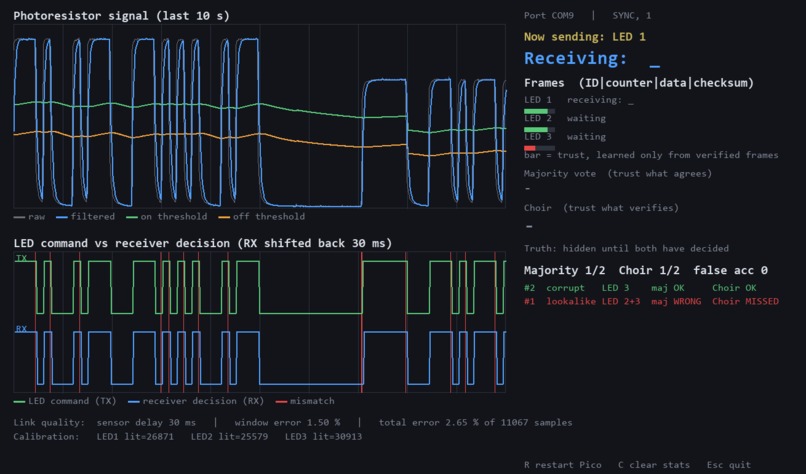Click the 'Majority 1/2' score
Image resolution: width=806 pixels, height=474 pixels.
pos(564,270)
